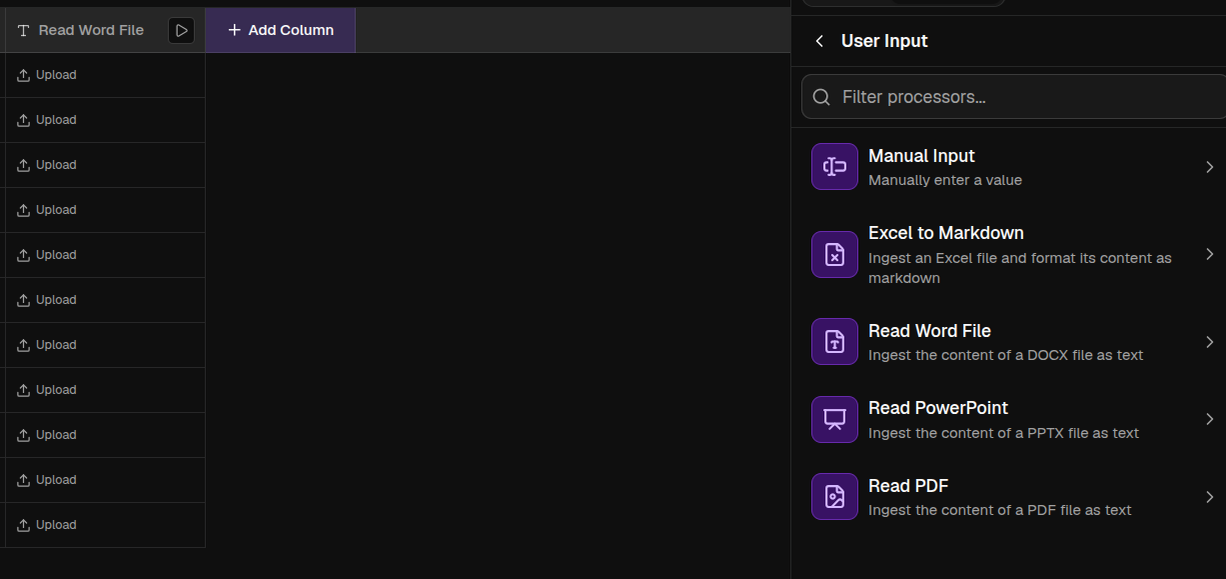Choose the Excel to Markdown title
This screenshot has height=579, width=1226.
pos(946,233)
